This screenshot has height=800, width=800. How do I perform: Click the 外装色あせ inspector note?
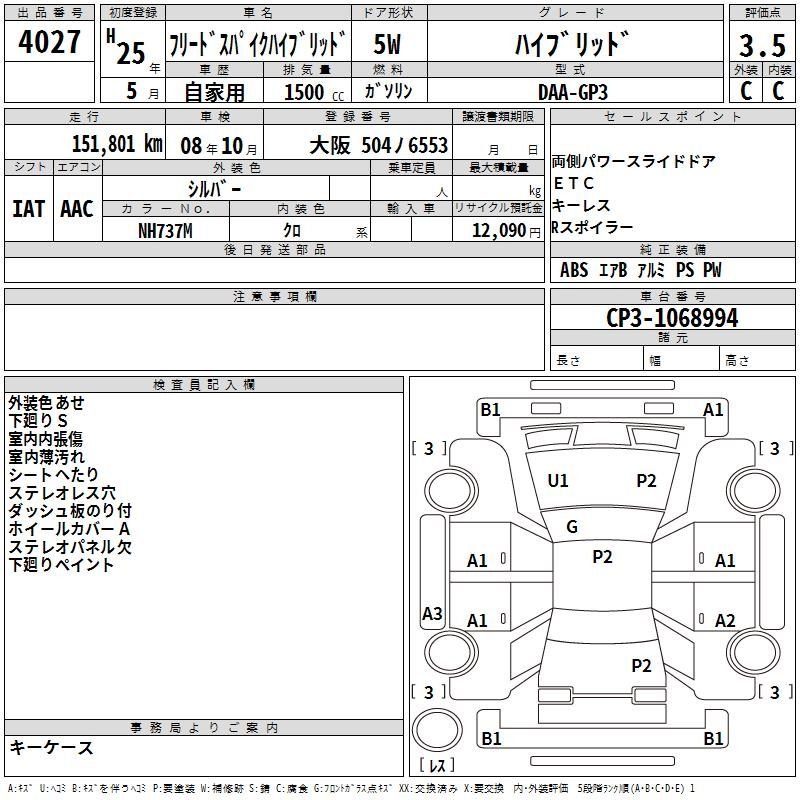(47, 402)
